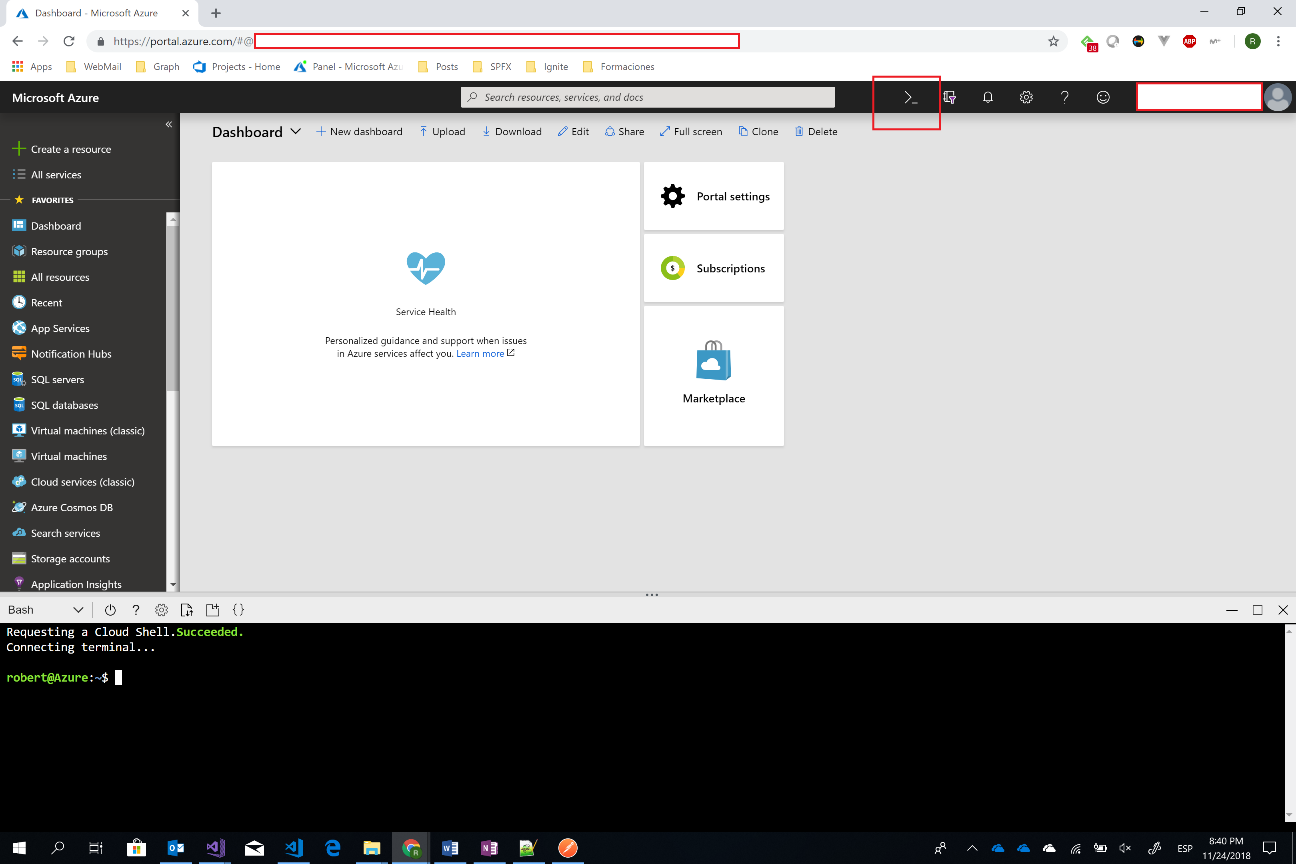Toggle Full screen for the dashboard
Viewport: 1296px width, 864px height.
click(x=691, y=131)
